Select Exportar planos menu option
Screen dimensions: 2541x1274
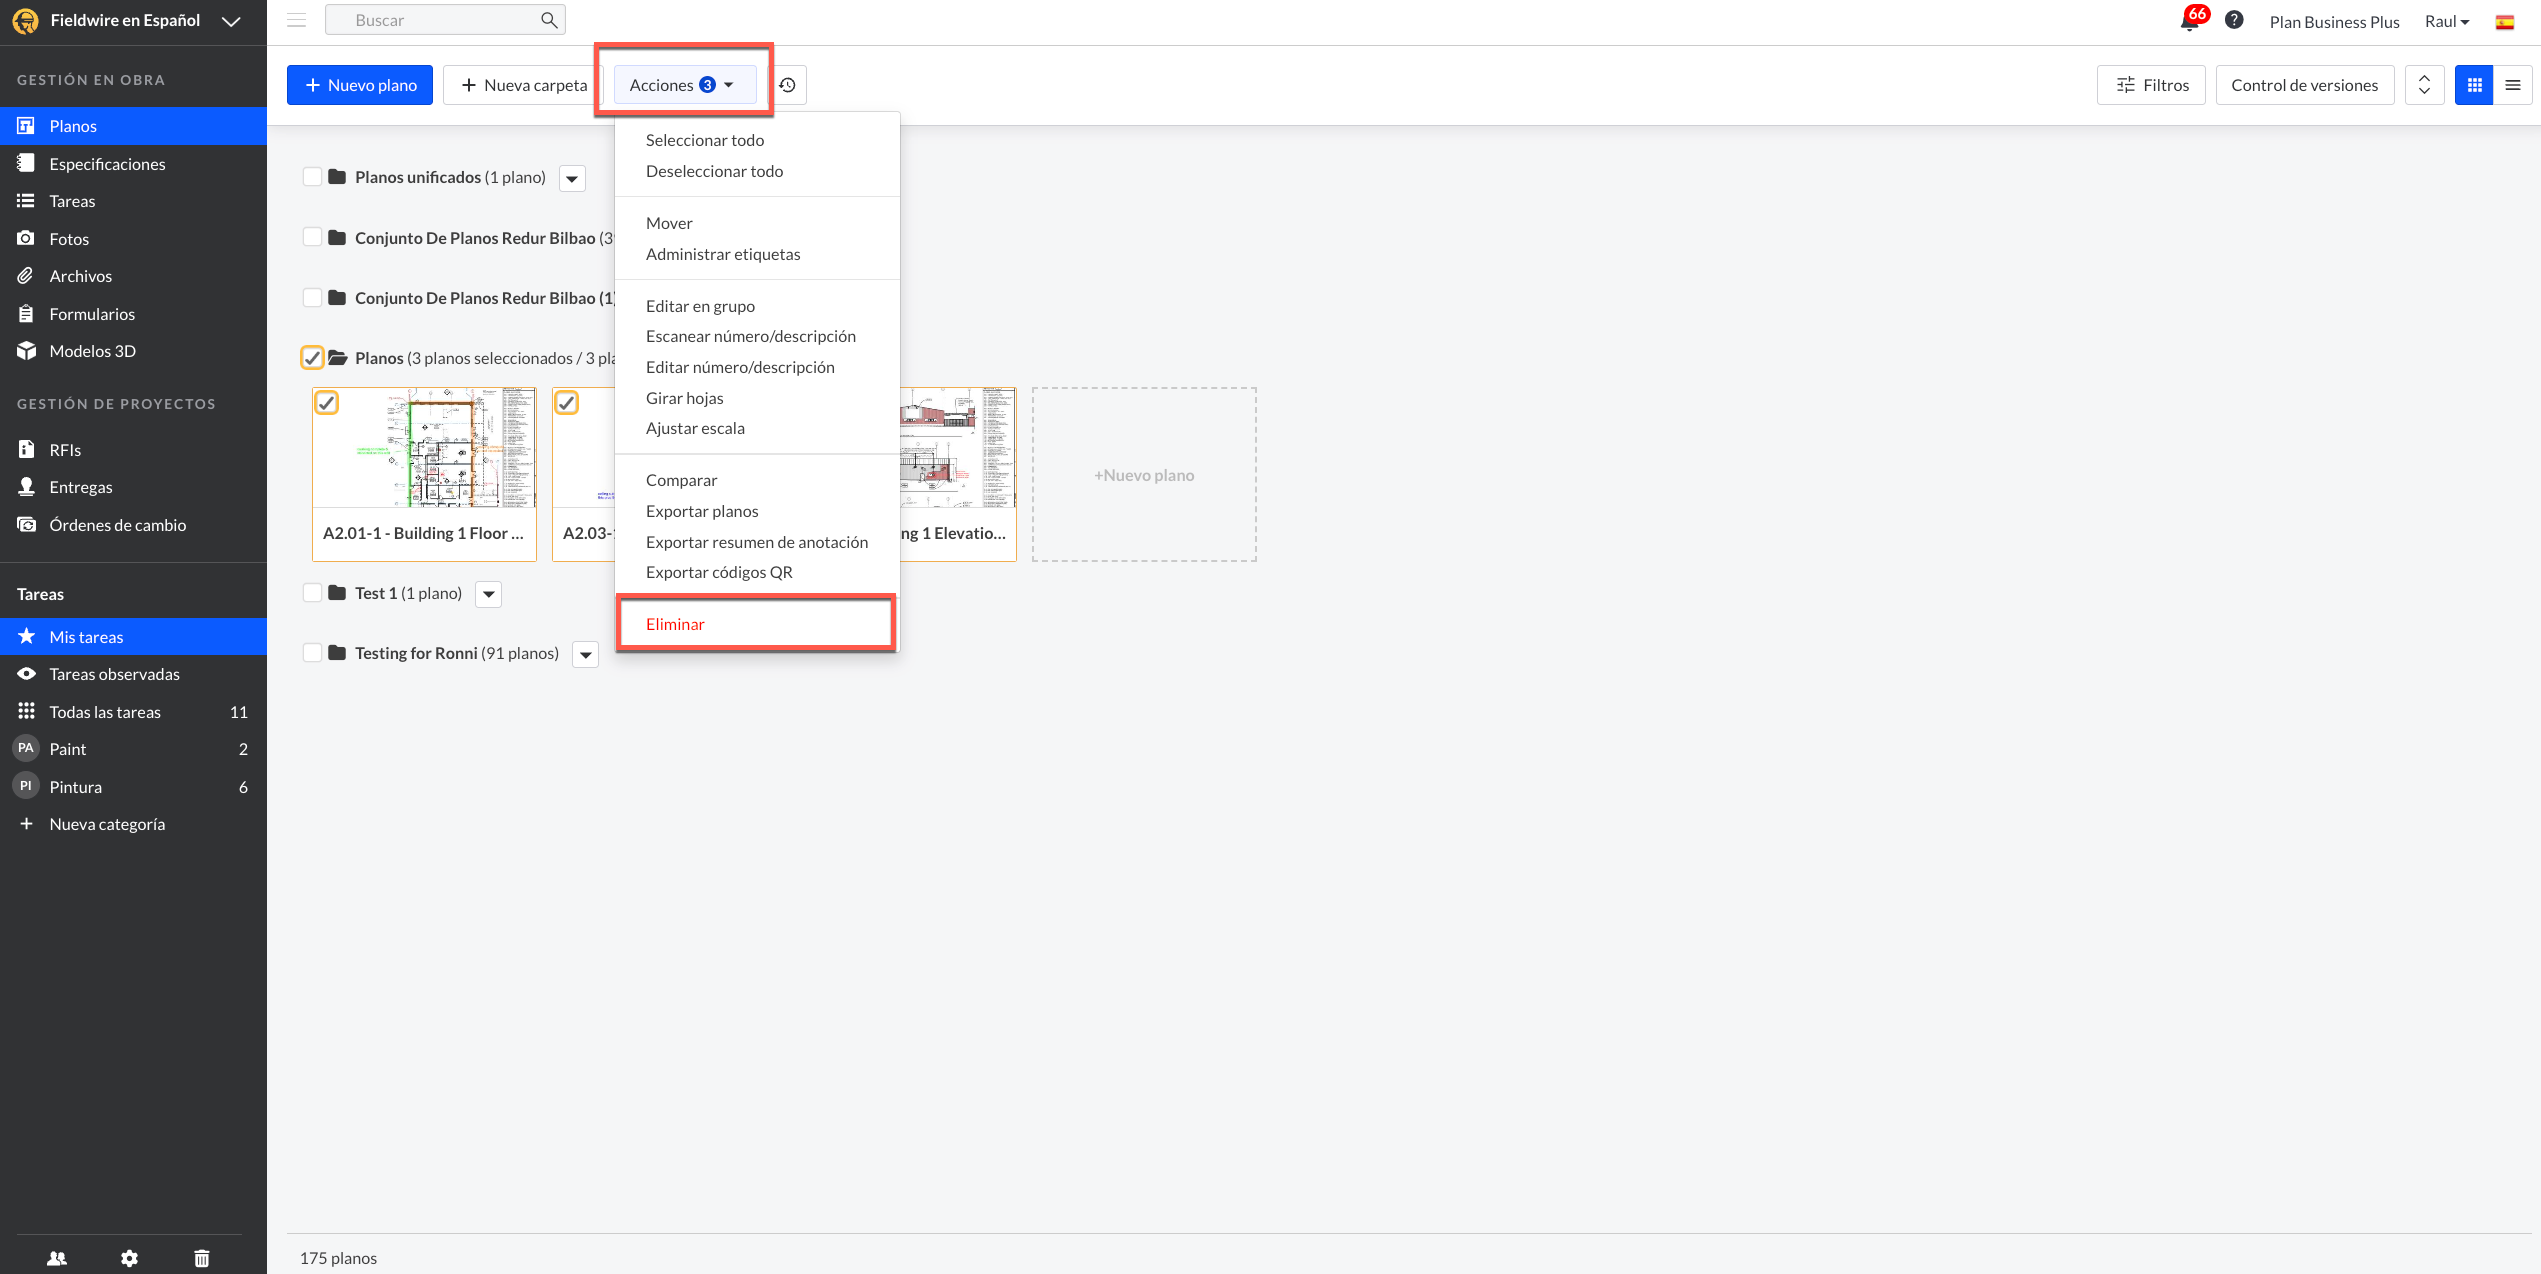click(x=702, y=511)
